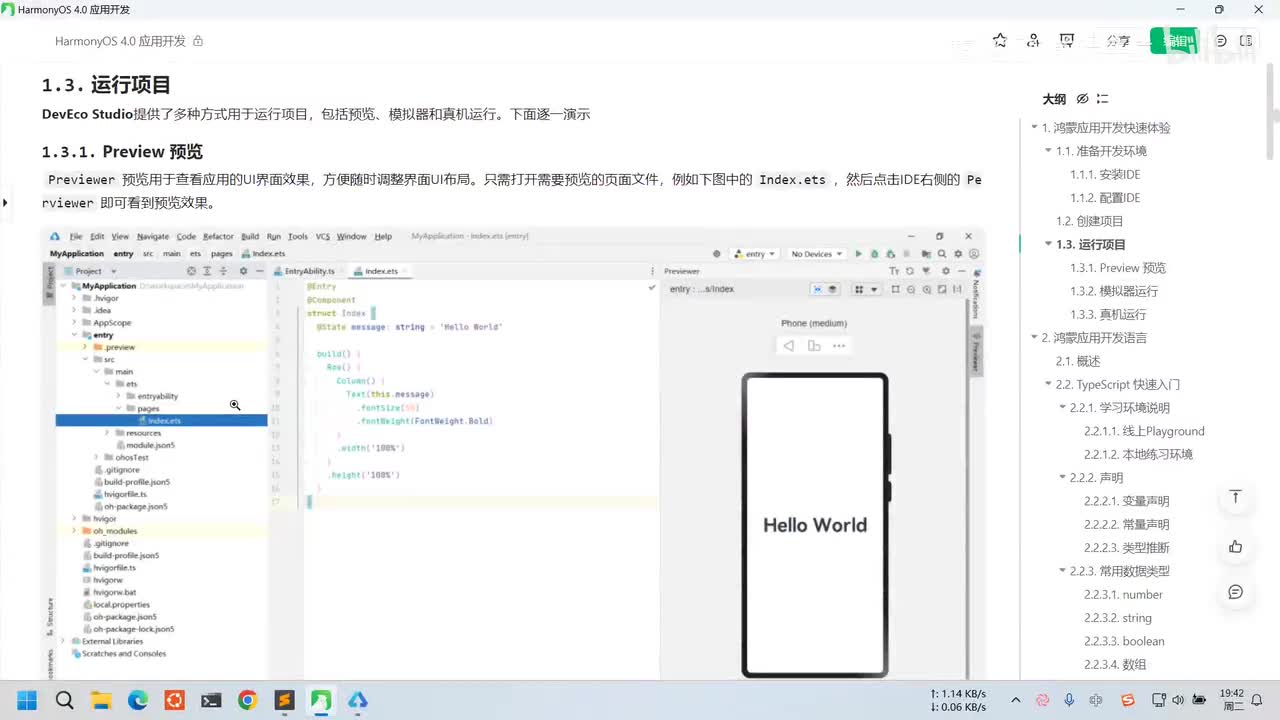Click the outline list-level icon

click(1102, 99)
